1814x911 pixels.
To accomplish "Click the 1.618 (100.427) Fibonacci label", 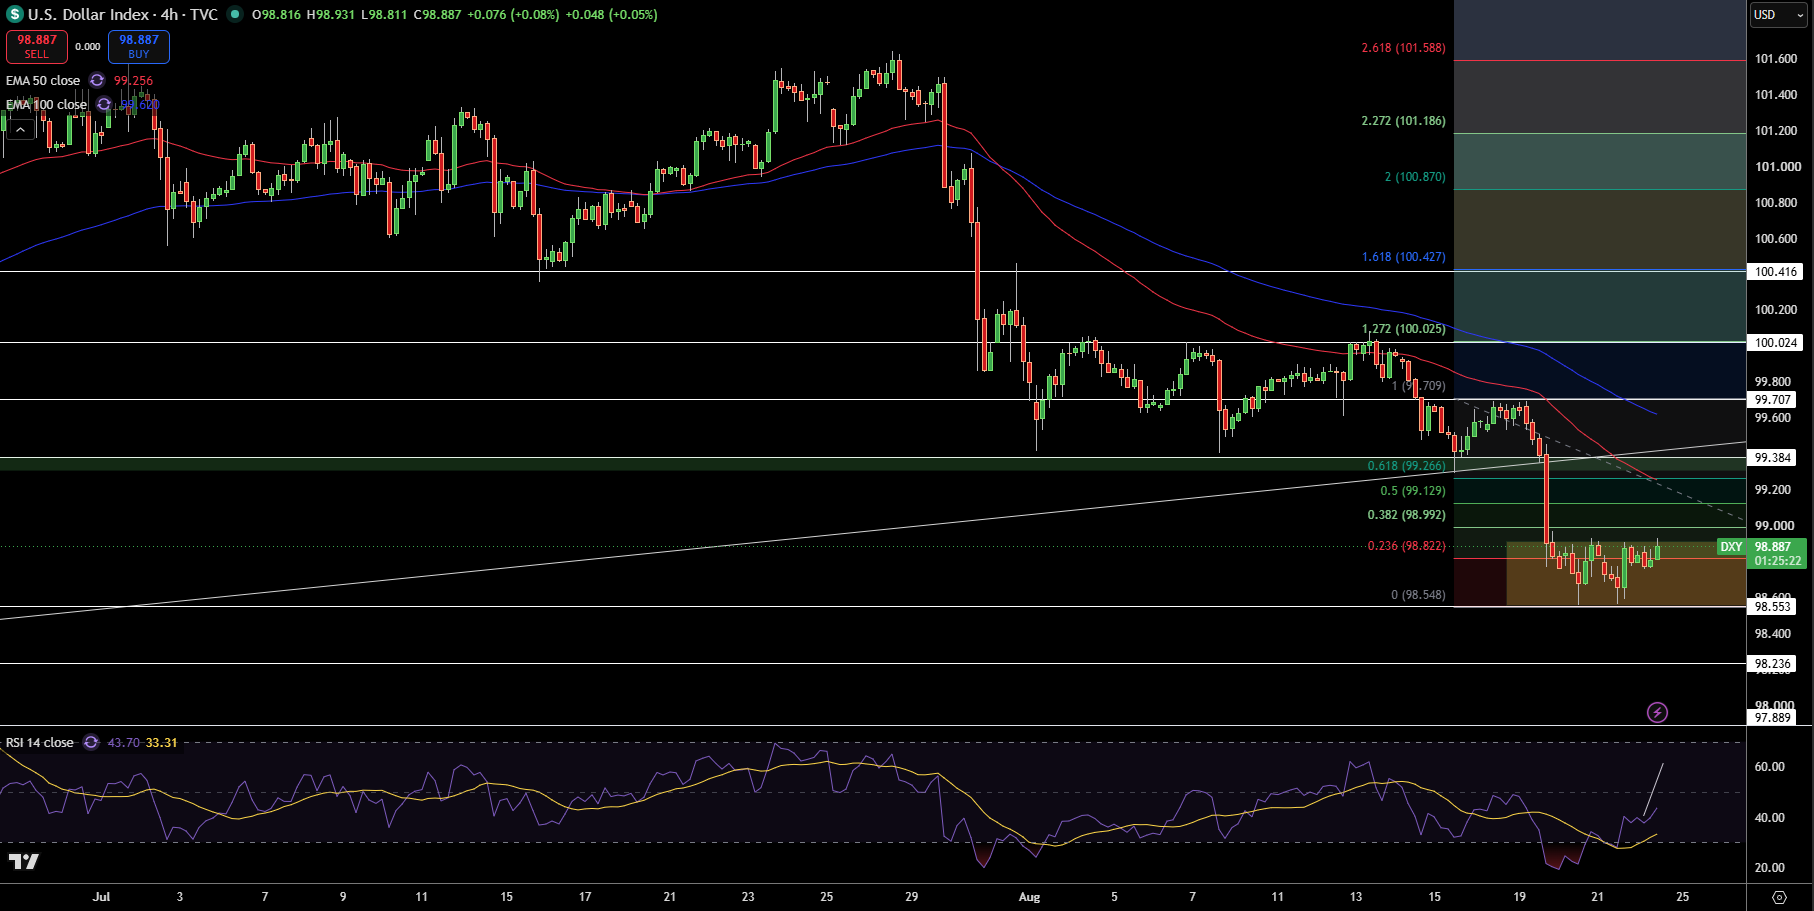I will (1403, 256).
